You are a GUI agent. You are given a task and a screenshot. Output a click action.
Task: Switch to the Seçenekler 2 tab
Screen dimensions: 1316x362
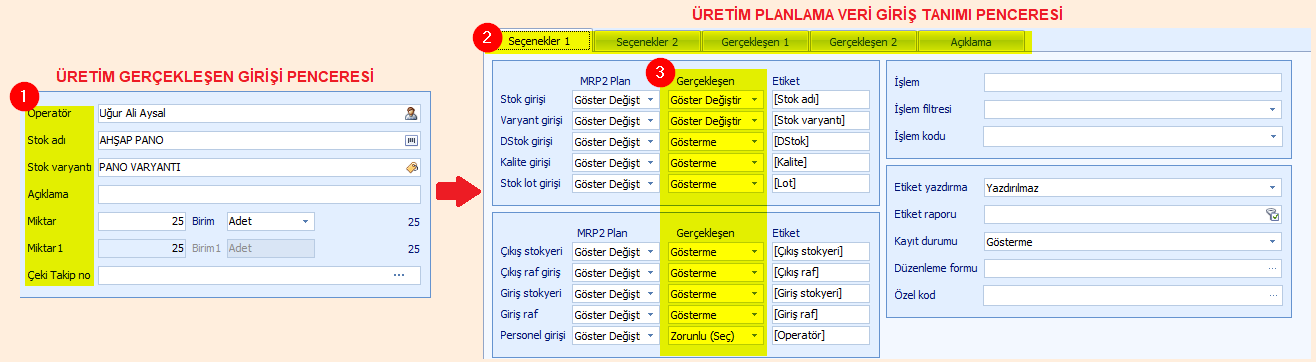coord(647,42)
